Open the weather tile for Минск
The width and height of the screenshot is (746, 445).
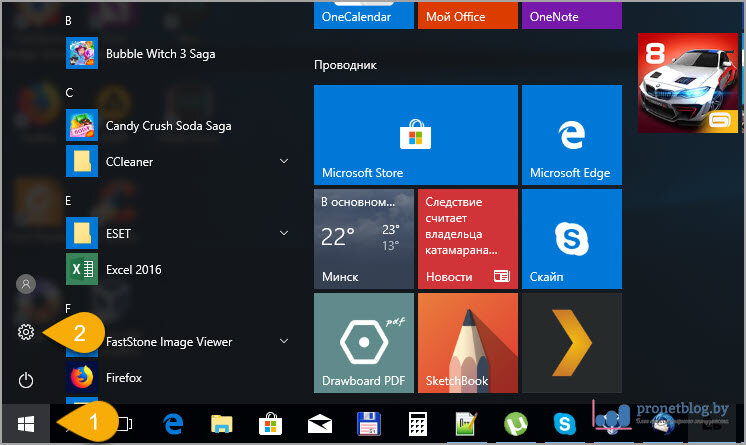[x=364, y=239]
